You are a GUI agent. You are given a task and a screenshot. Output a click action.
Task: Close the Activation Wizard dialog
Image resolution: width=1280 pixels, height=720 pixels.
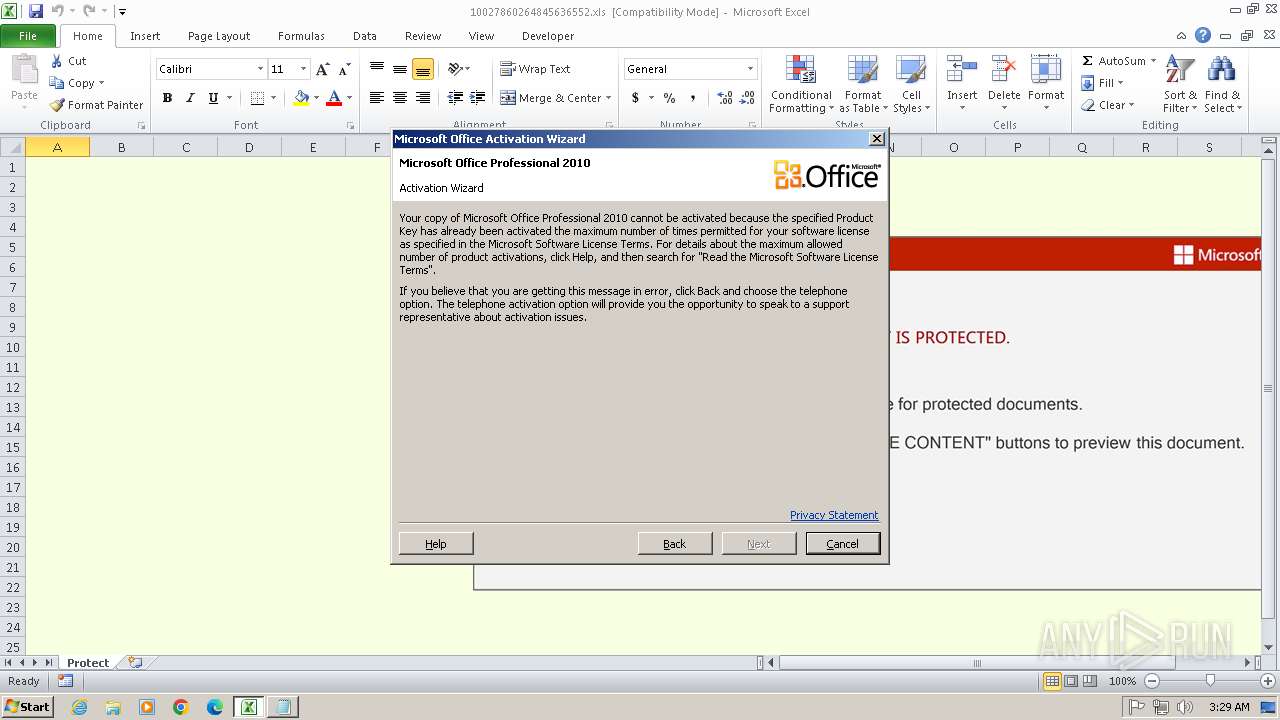tap(877, 139)
